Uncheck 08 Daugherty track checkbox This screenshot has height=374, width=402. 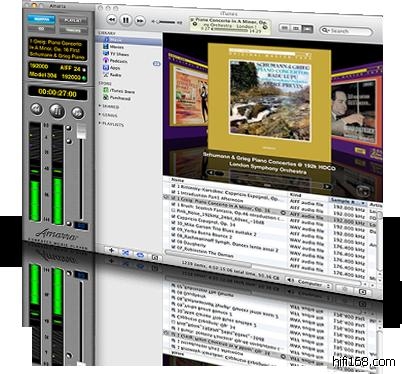(x=173, y=240)
